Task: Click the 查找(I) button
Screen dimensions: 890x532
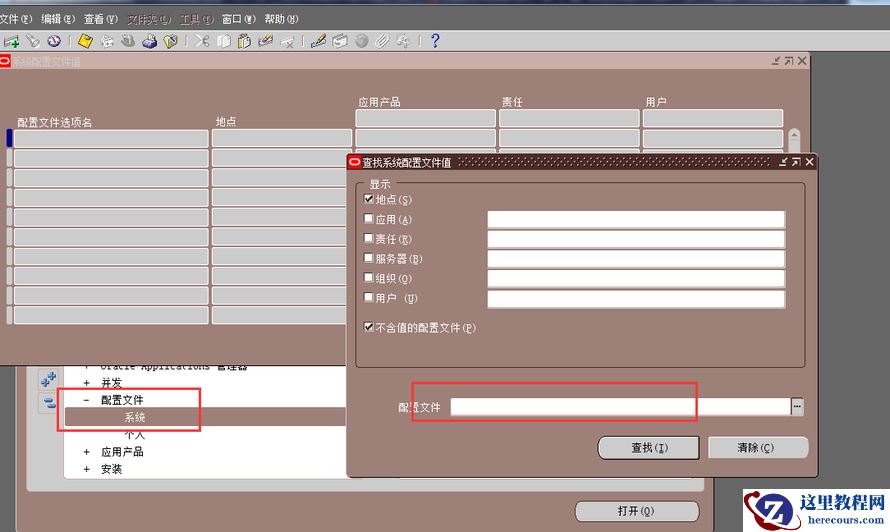Action: coord(649,447)
